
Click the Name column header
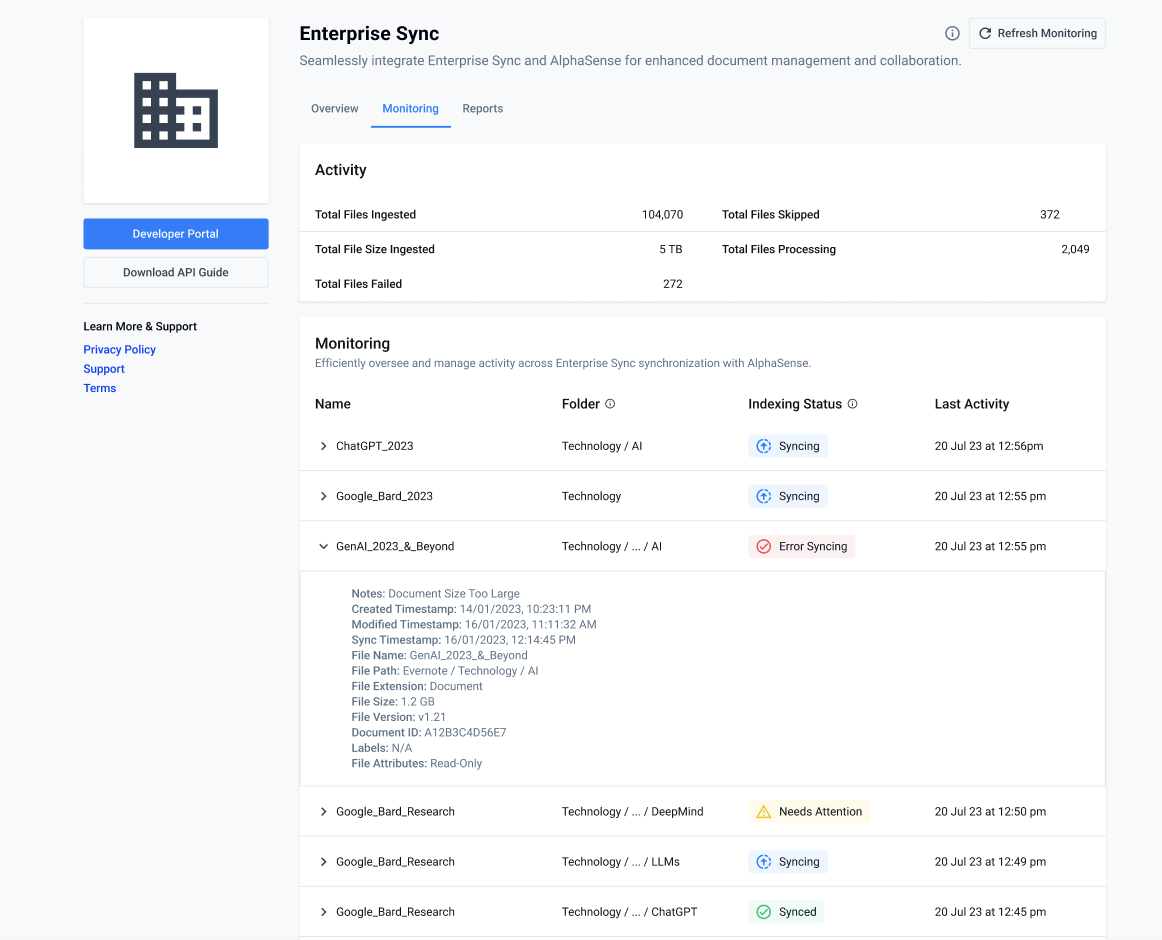coord(333,404)
